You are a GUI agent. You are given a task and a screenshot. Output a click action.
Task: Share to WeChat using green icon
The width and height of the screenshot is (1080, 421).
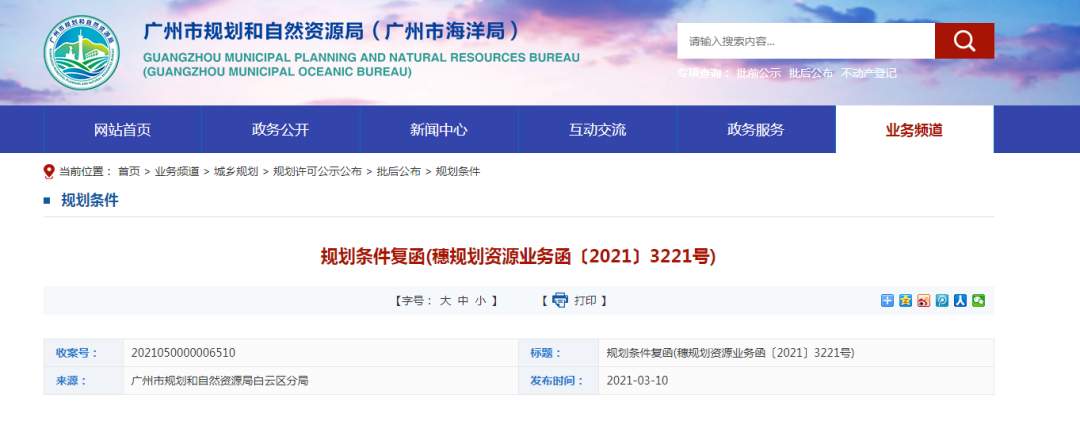click(x=978, y=300)
